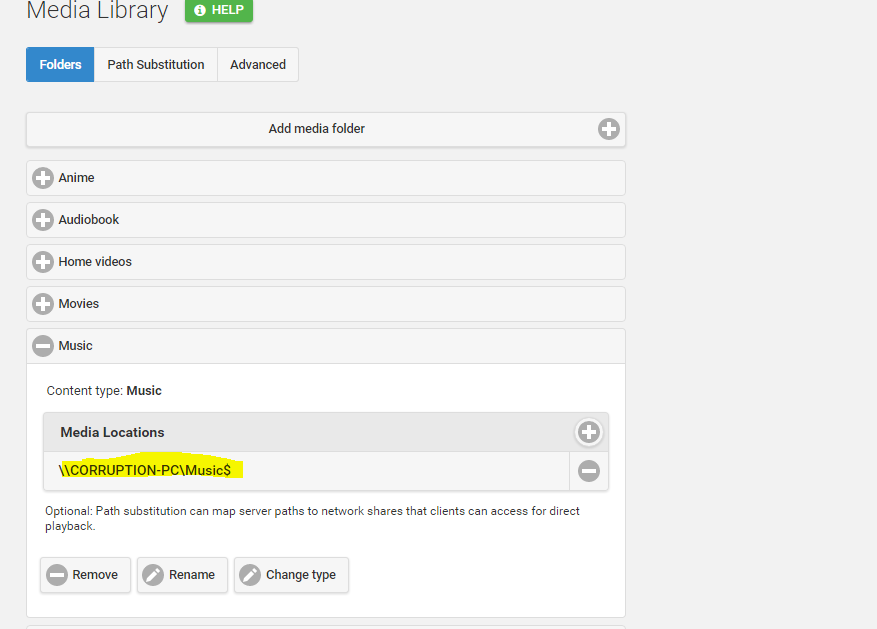Change type of the Music folder

pos(291,575)
